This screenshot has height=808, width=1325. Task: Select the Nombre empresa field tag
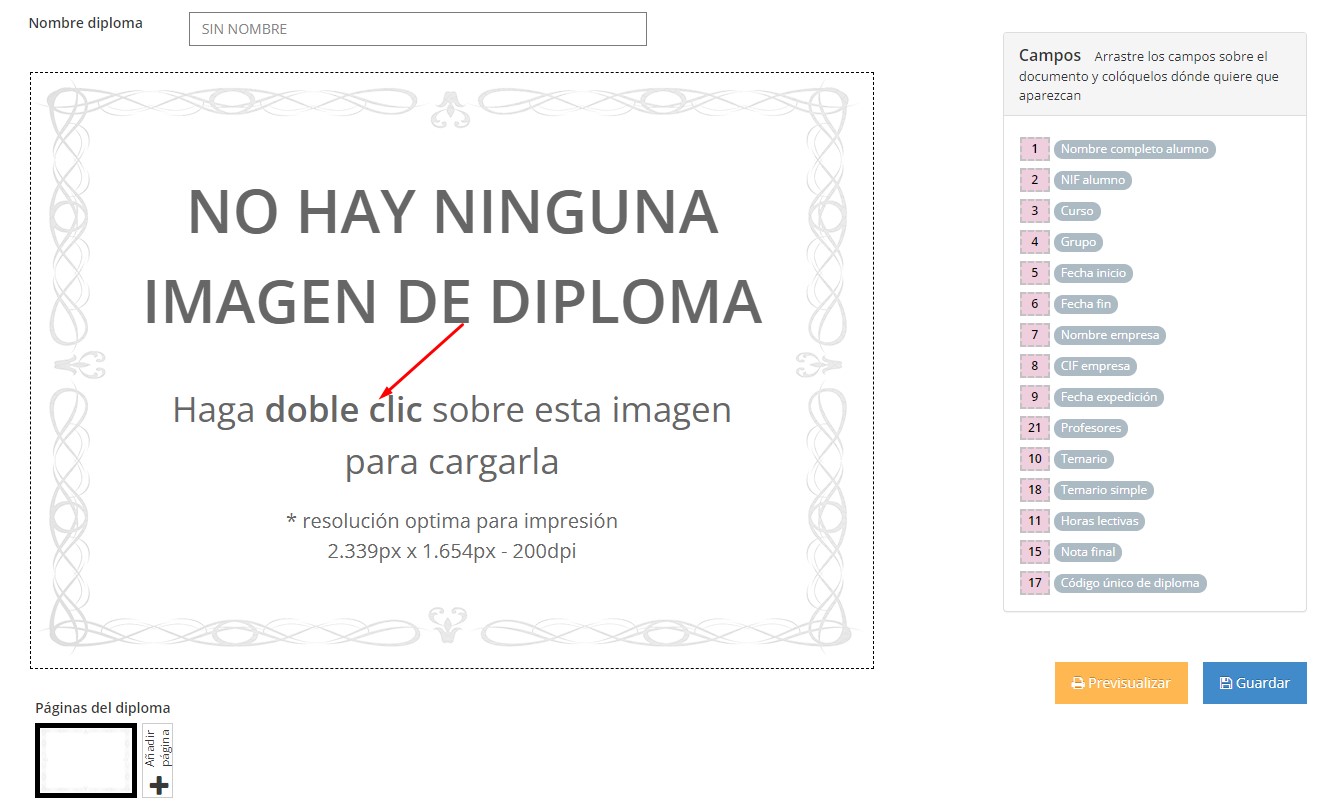pyautogui.click(x=1109, y=335)
